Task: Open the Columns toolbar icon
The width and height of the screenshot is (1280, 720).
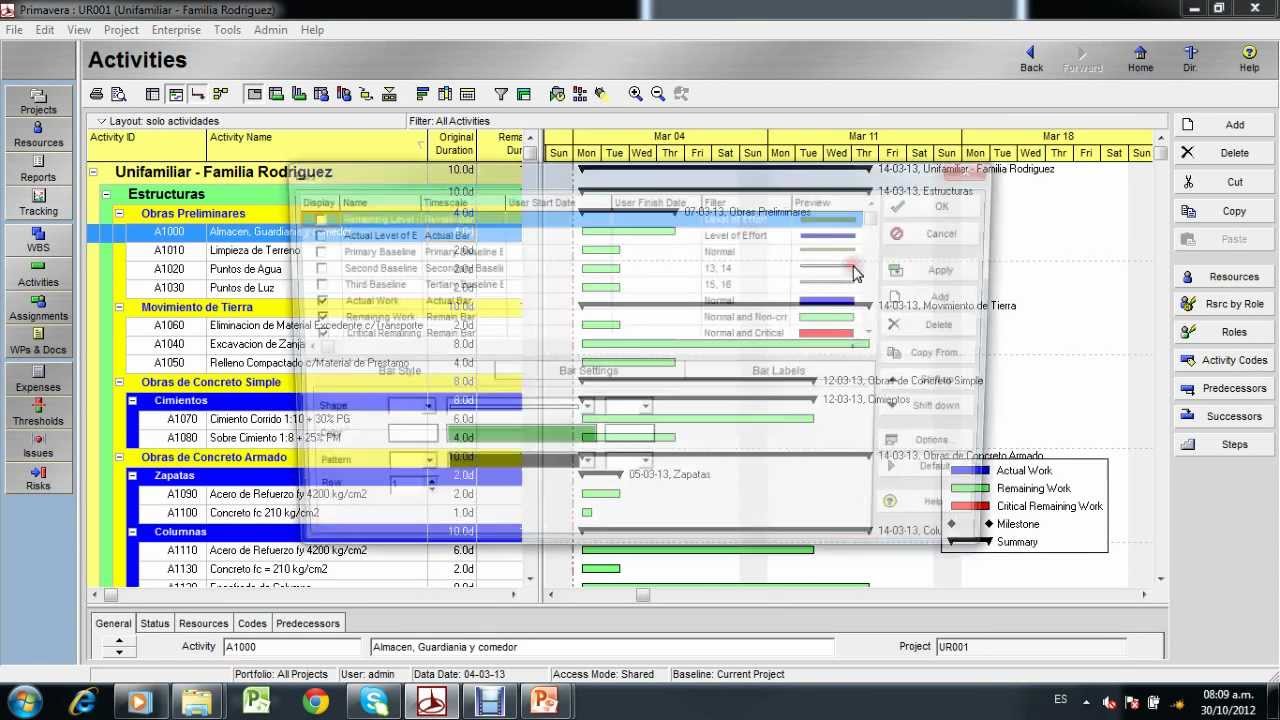Action: coord(445,94)
